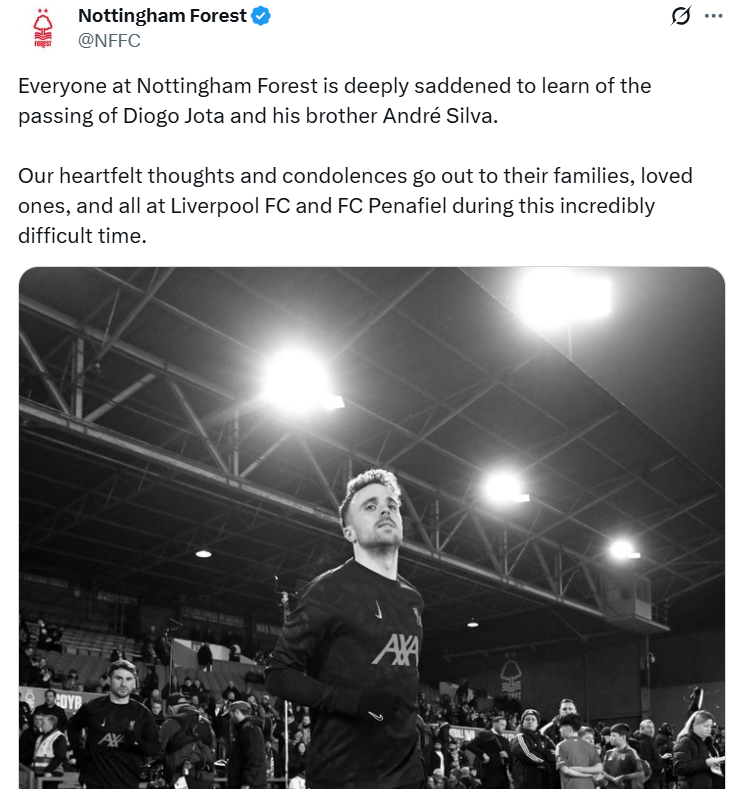Image resolution: width=732 pixels, height=789 pixels.
Task: Open the black-and-white tribute photo
Action: point(372,528)
